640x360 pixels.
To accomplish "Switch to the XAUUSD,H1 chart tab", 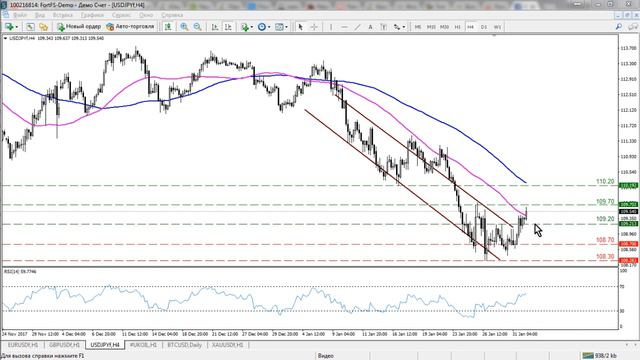I will [x=228, y=345].
